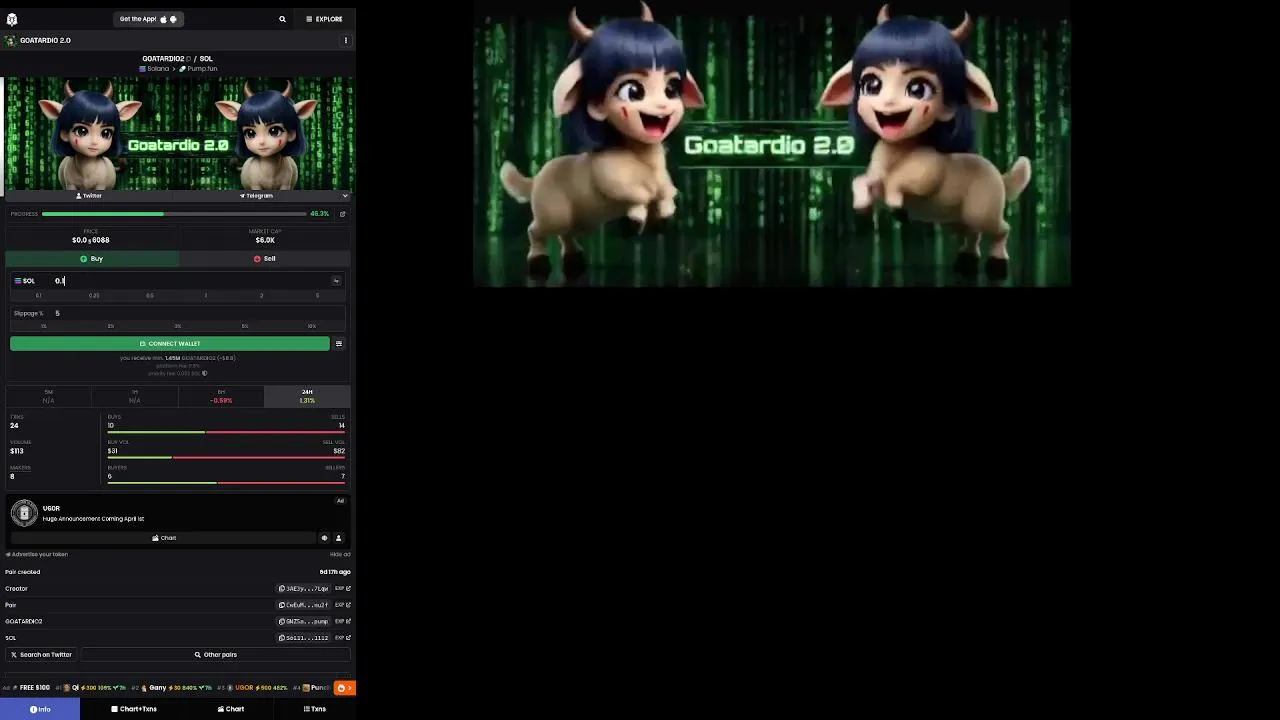Toggle swap currency icon beside SOL amount
Image resolution: width=1280 pixels, height=720 pixels.
click(336, 281)
